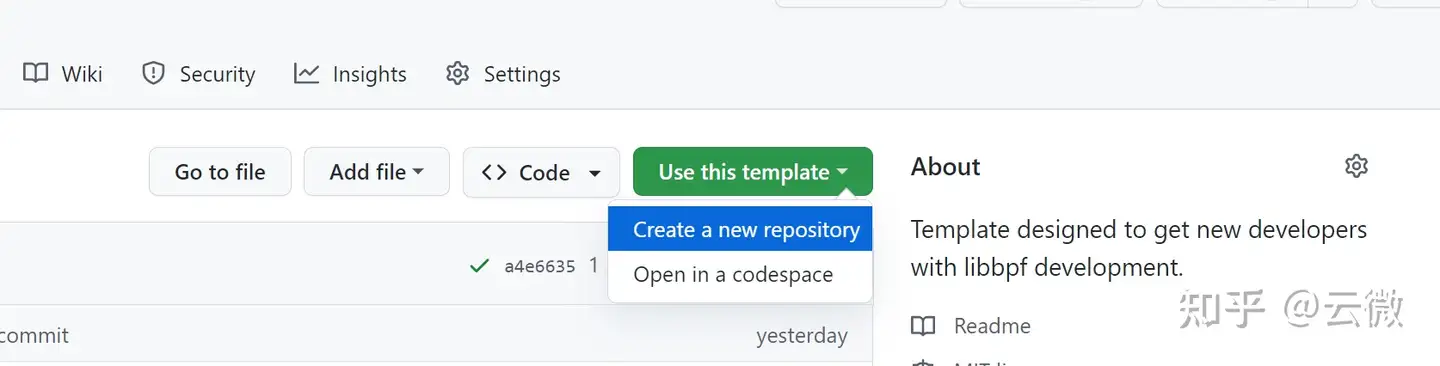The width and height of the screenshot is (1440, 366).
Task: Open commit hash a4e6635 link
Action: click(x=540, y=266)
